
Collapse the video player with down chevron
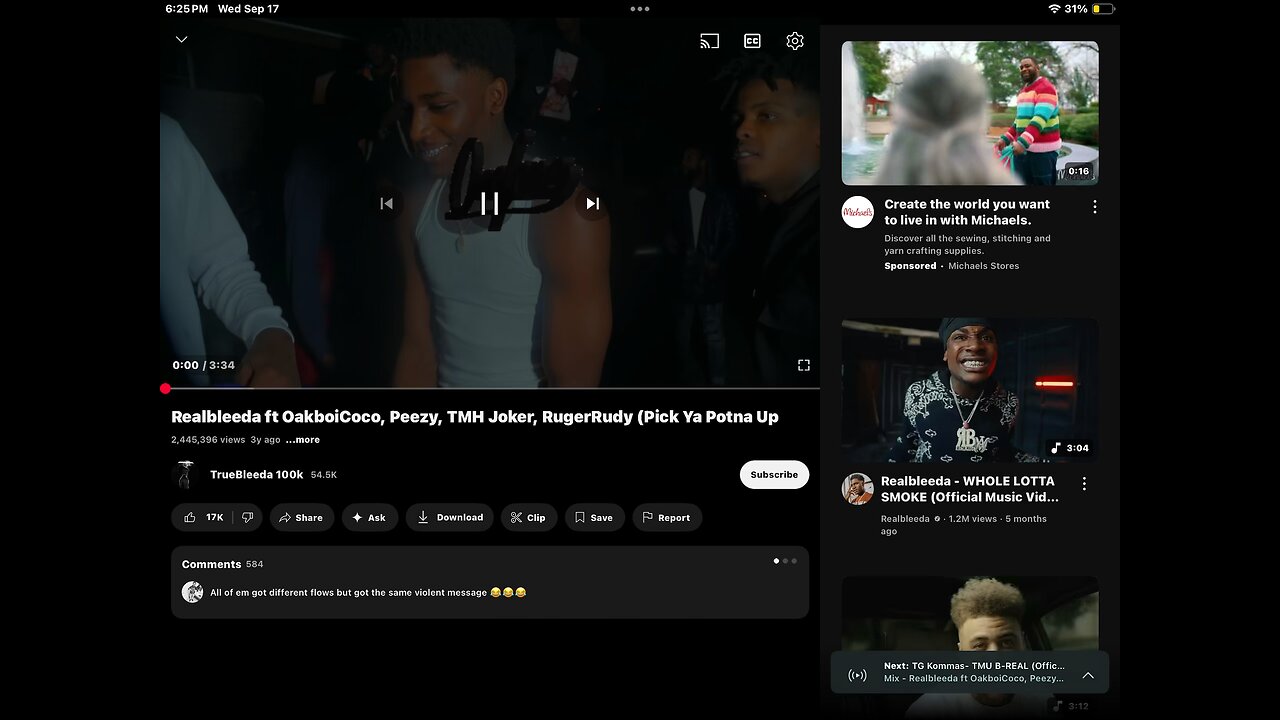tap(181, 40)
